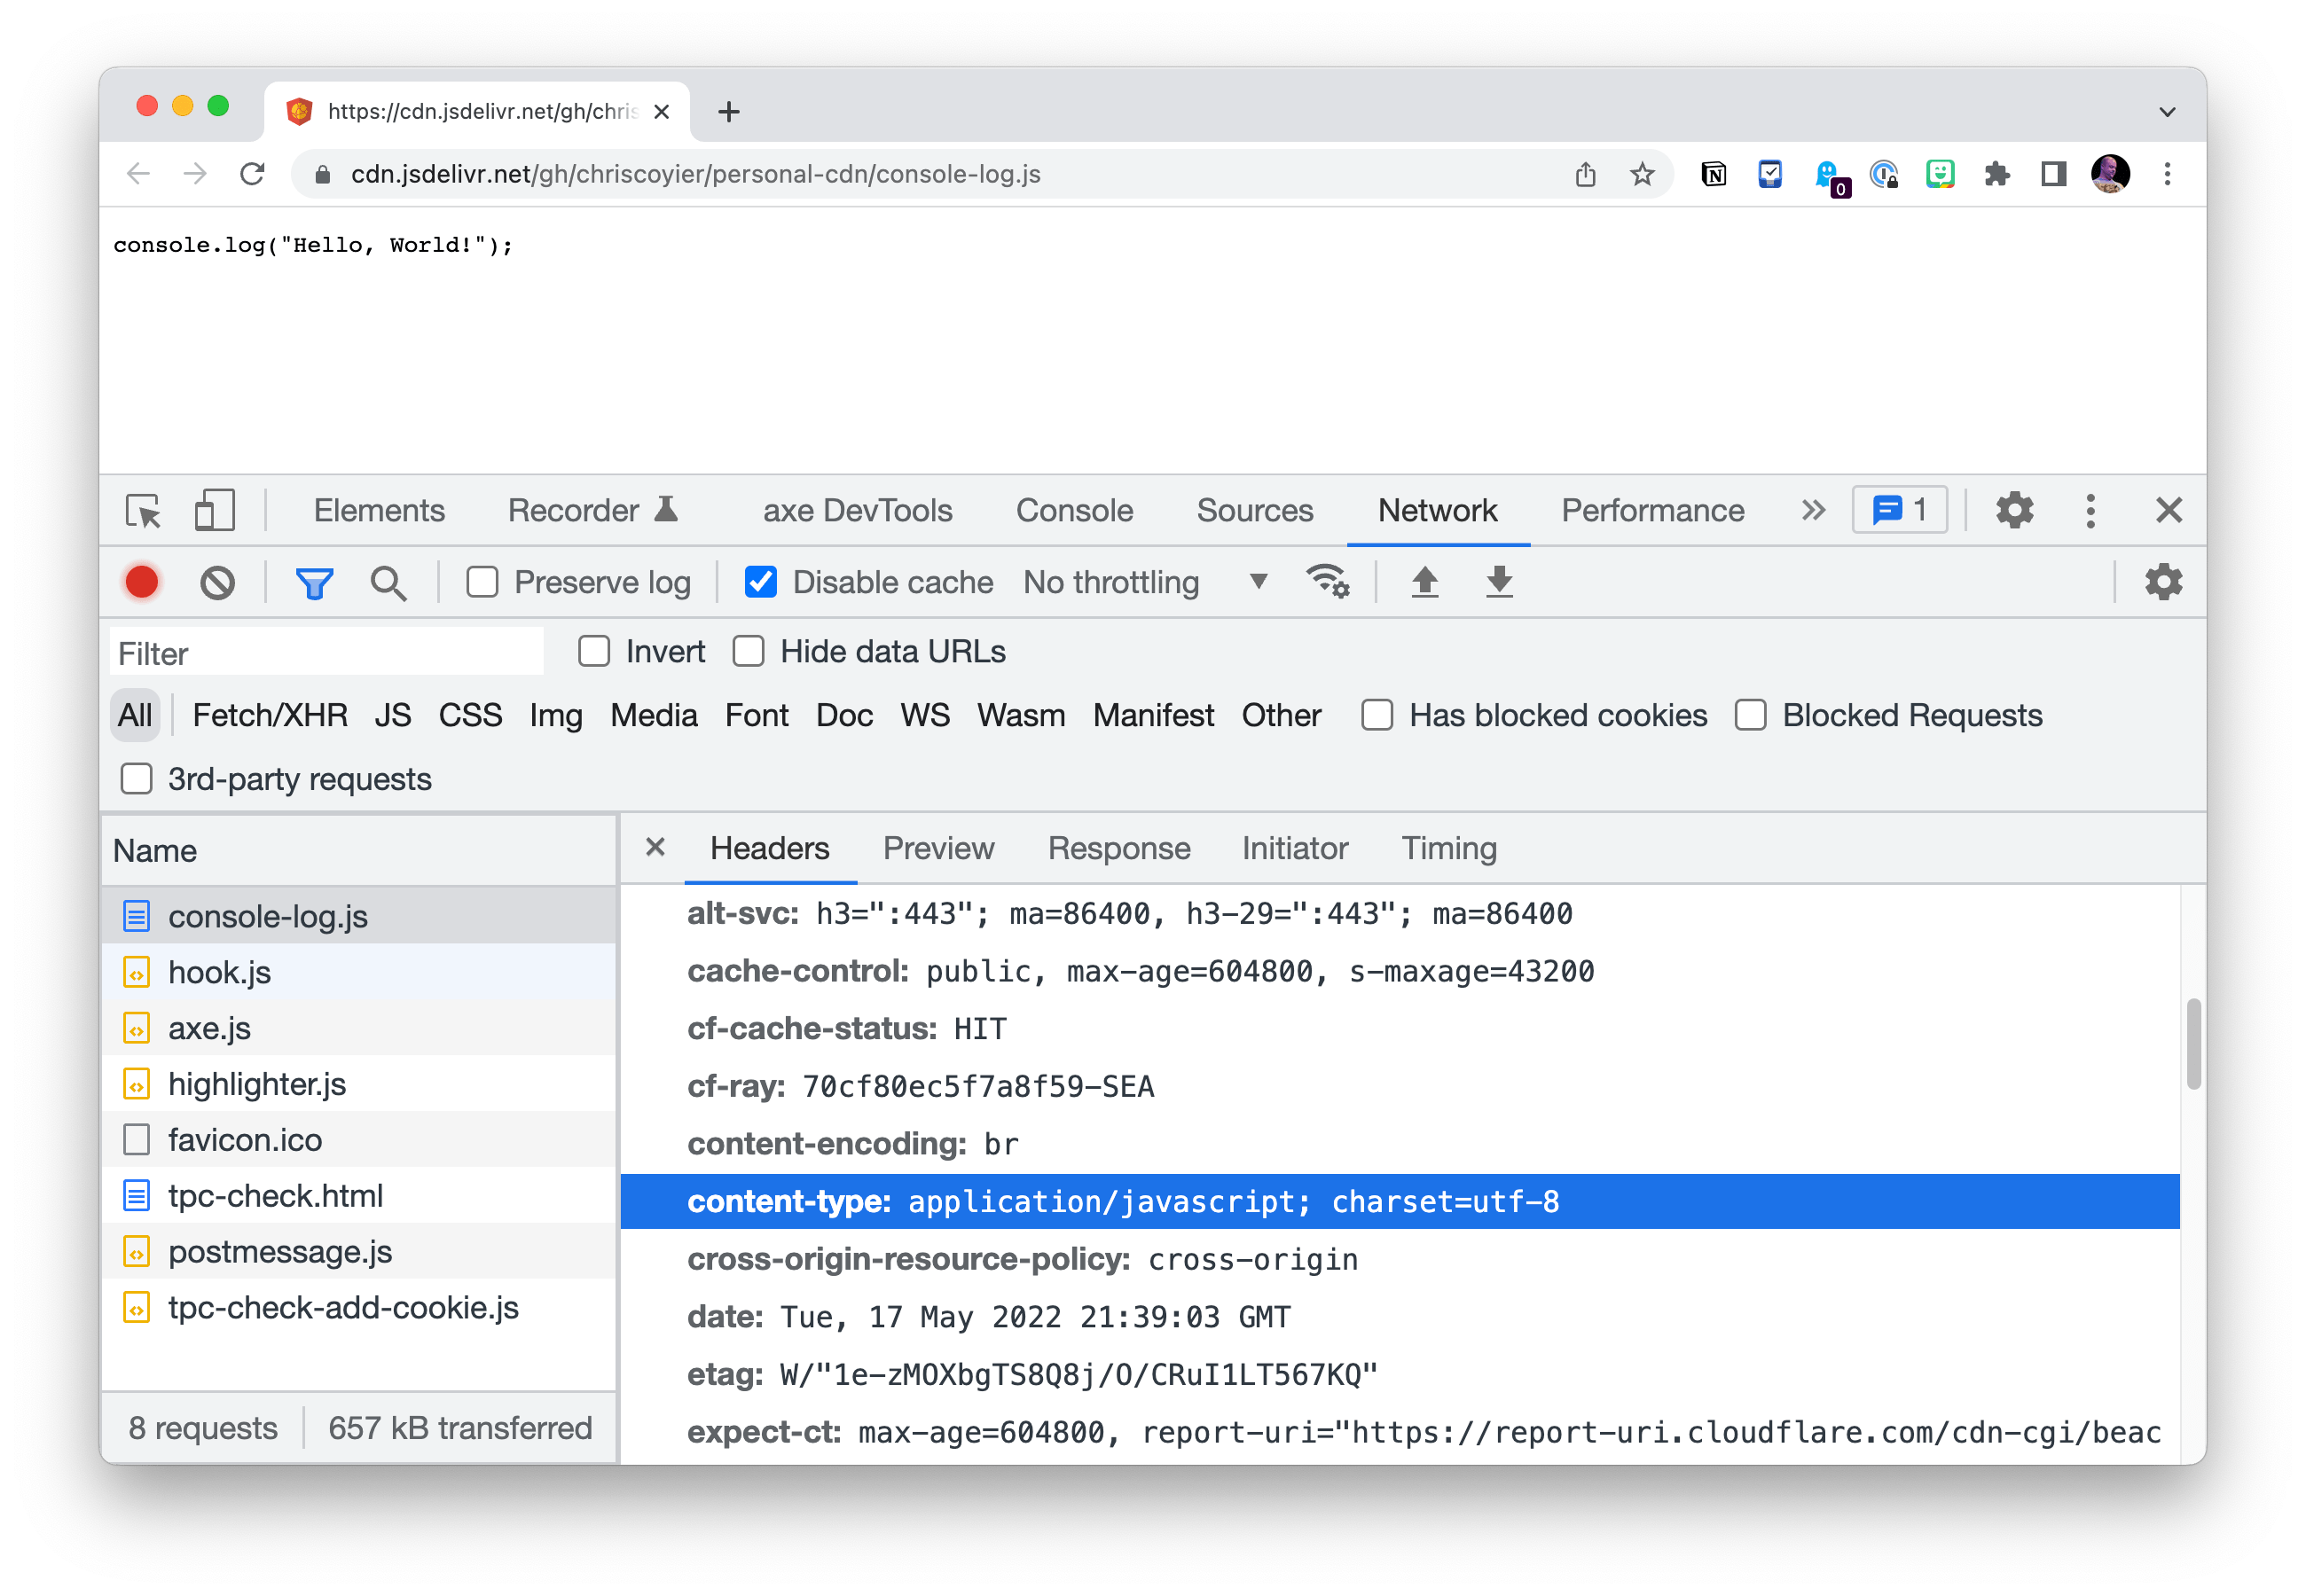Clear the network log
This screenshot has height=1596, width=2306.
click(217, 582)
